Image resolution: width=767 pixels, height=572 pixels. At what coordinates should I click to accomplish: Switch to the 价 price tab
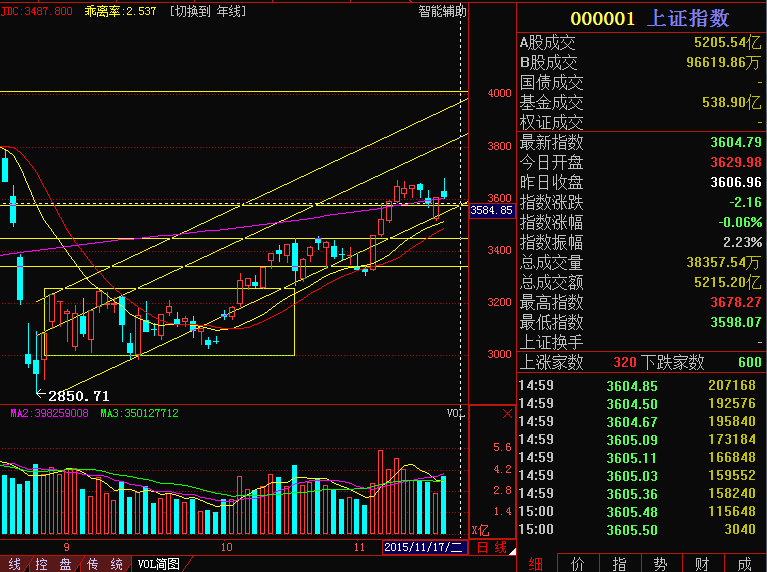578,563
